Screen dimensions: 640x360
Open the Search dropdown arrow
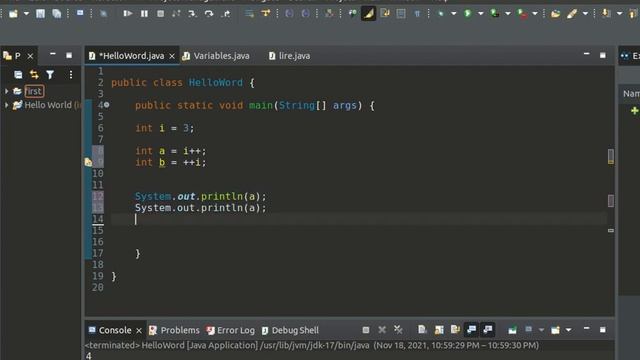[x=585, y=14]
